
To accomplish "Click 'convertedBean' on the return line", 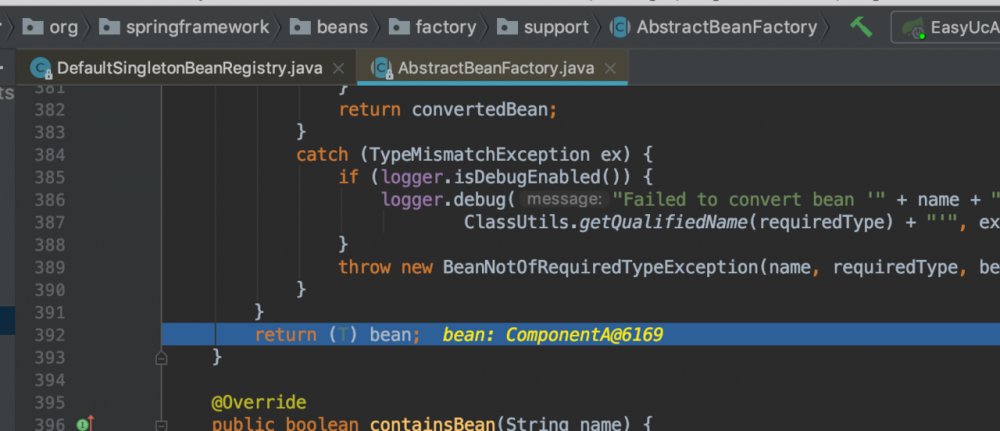I will pos(480,110).
